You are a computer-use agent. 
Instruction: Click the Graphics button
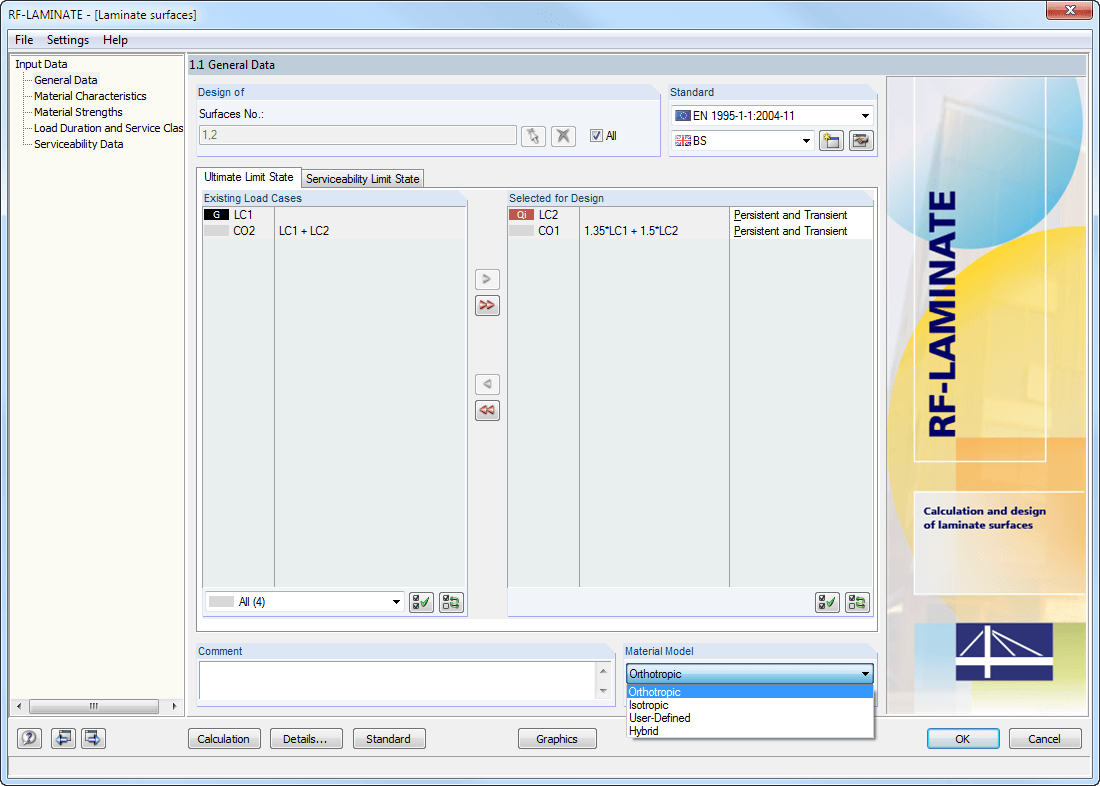tap(557, 739)
